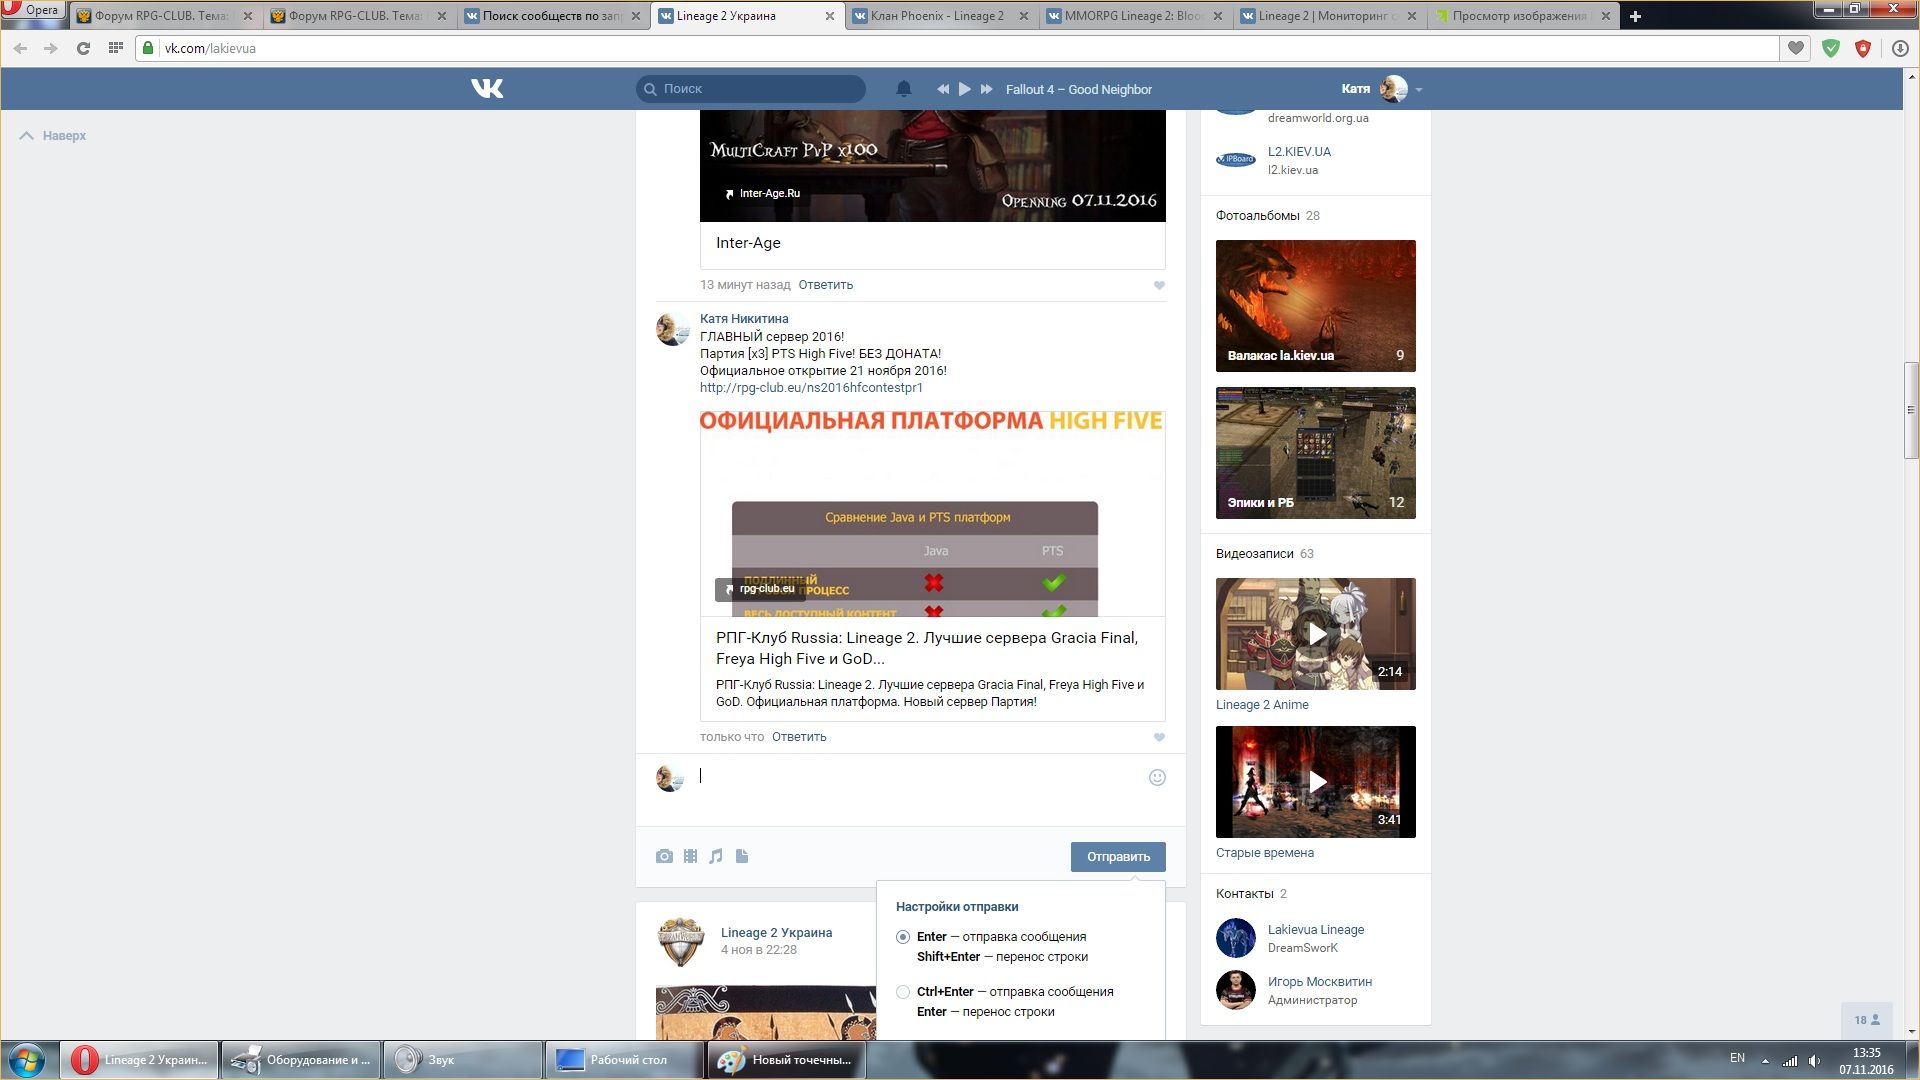This screenshot has height=1080, width=1920.
Task: Switch to the Клан Phoenix browser tab
Action: point(935,16)
